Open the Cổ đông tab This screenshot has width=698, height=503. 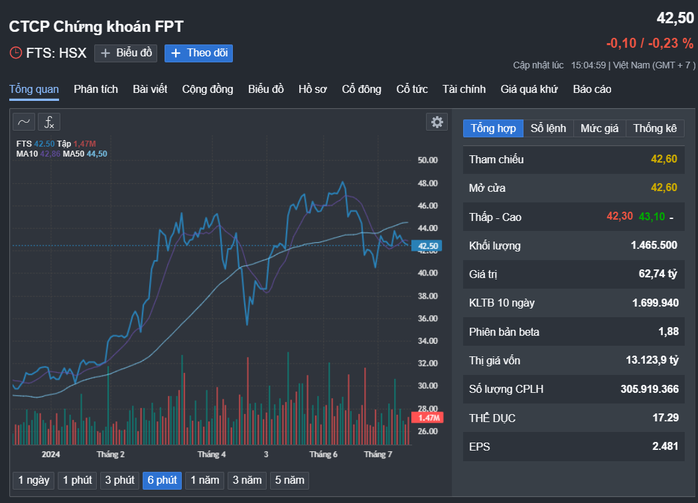coord(361,89)
